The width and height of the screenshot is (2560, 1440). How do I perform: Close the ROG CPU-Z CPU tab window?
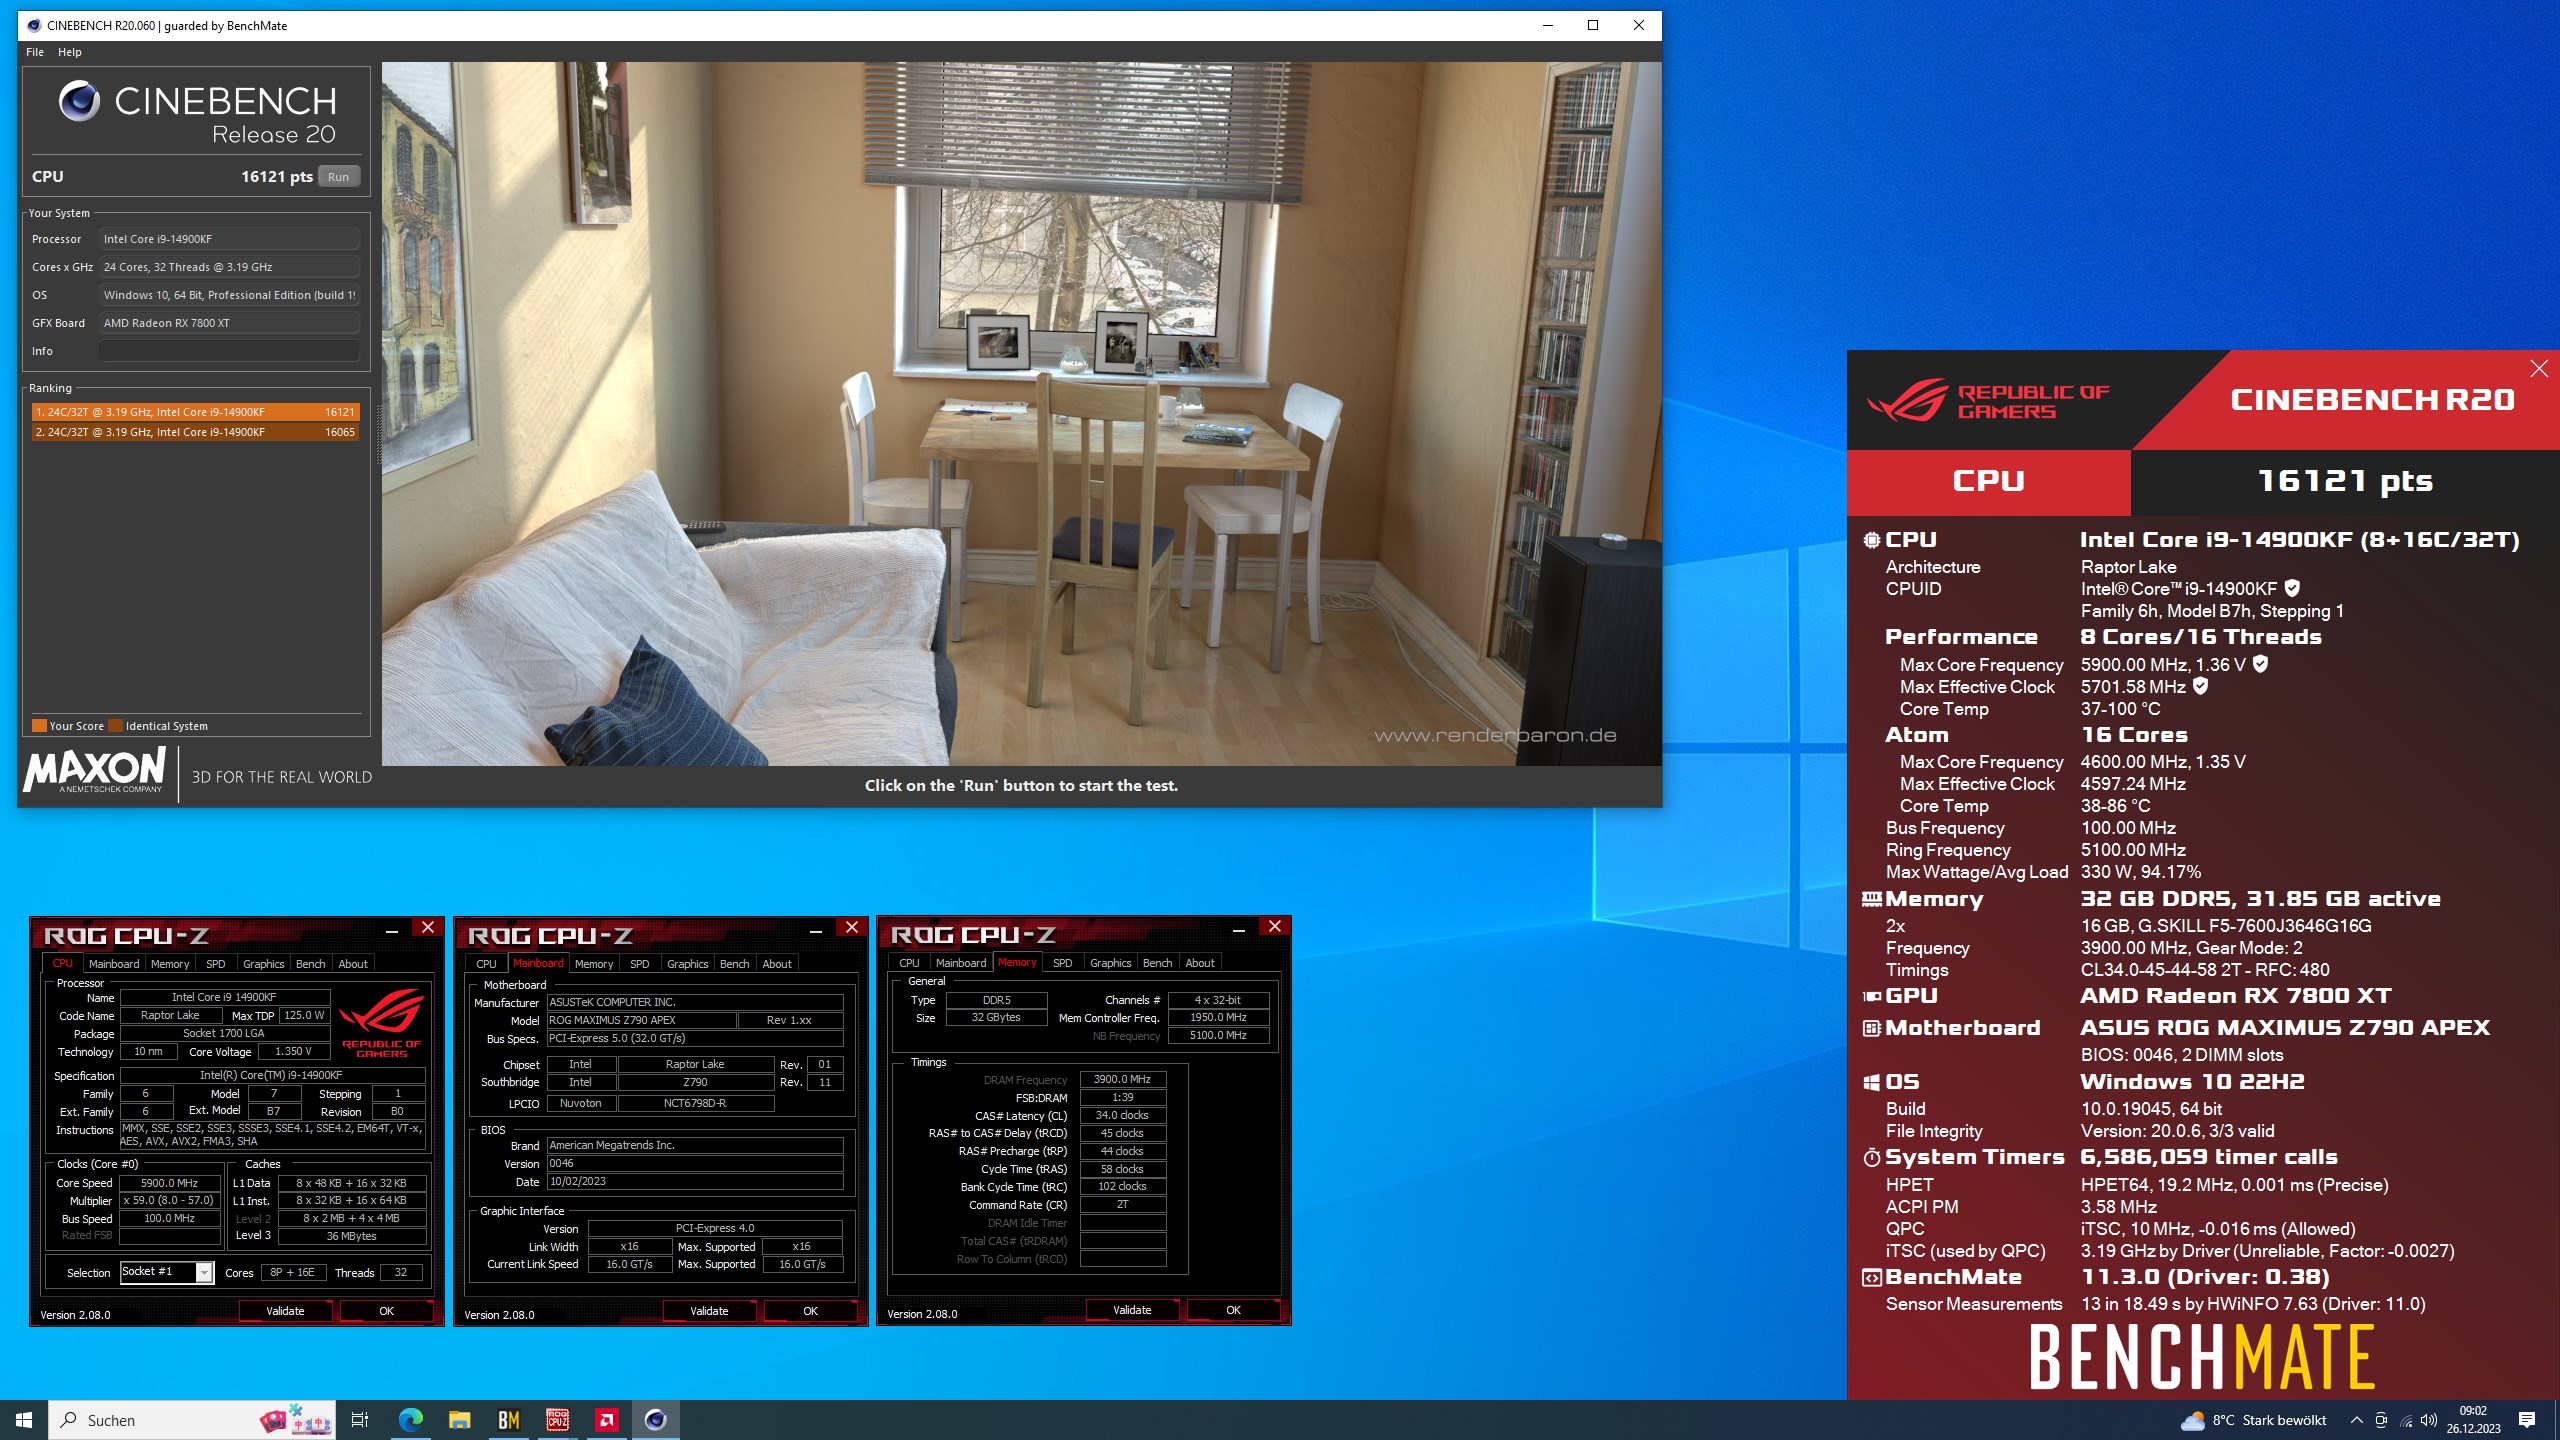pyautogui.click(x=428, y=928)
